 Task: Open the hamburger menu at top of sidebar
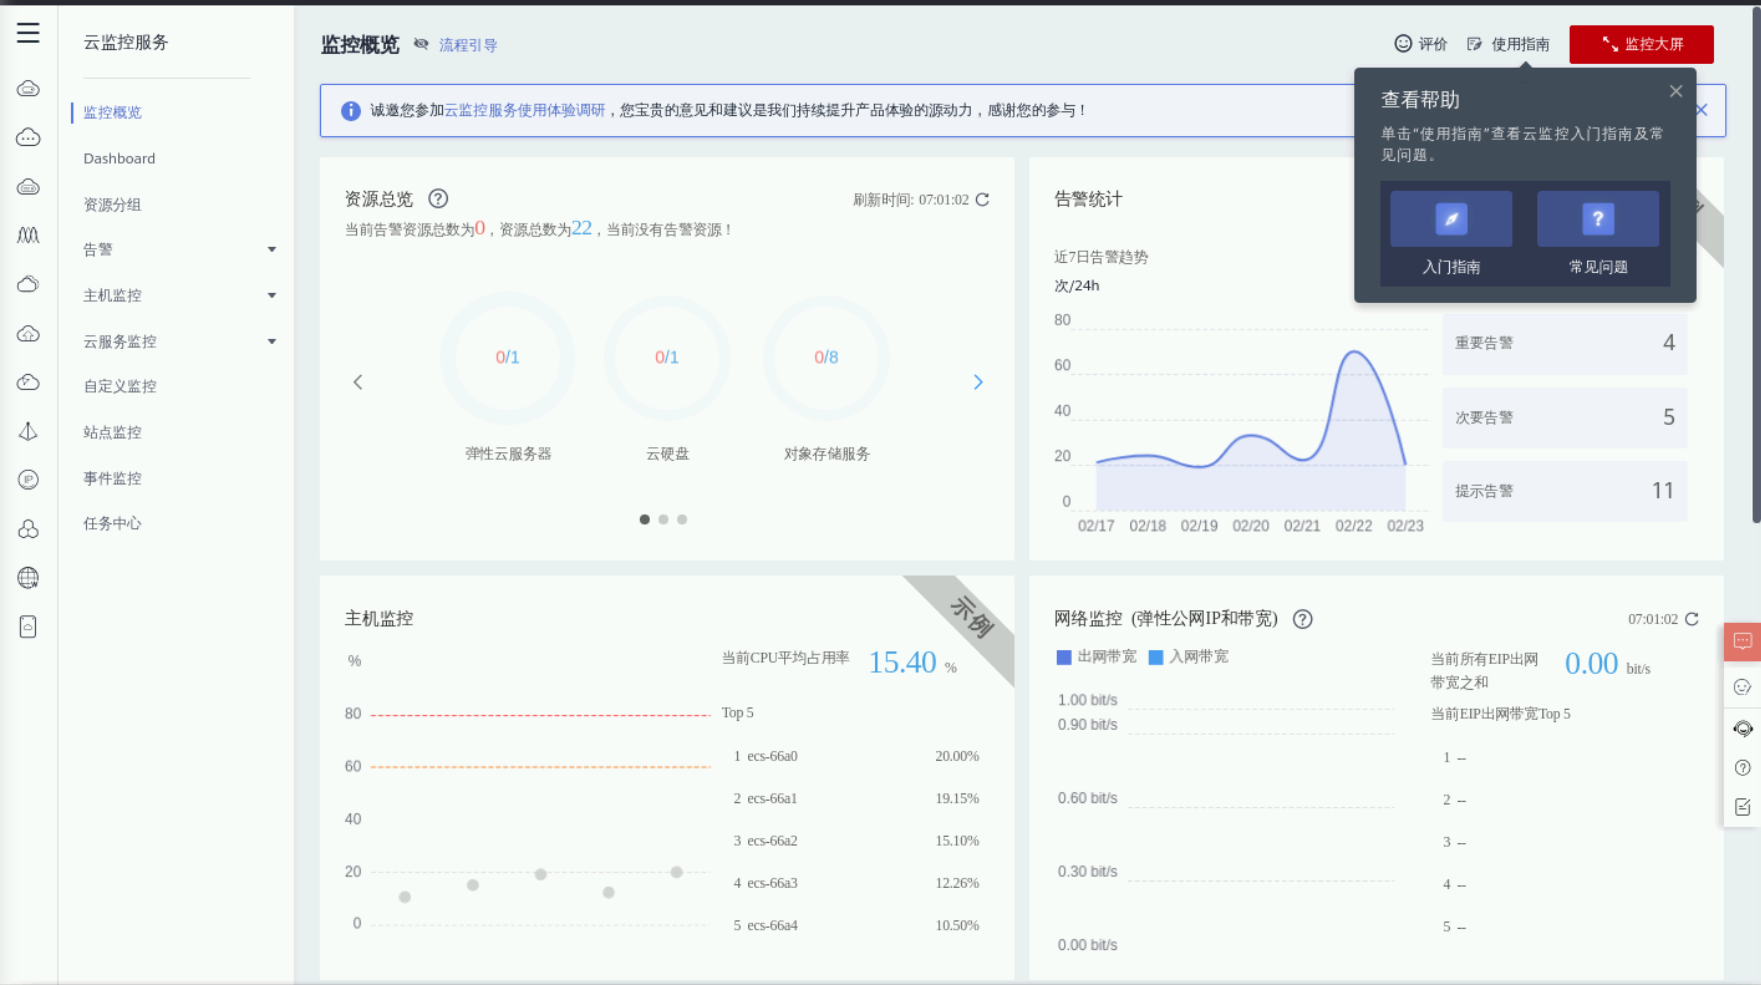[28, 33]
